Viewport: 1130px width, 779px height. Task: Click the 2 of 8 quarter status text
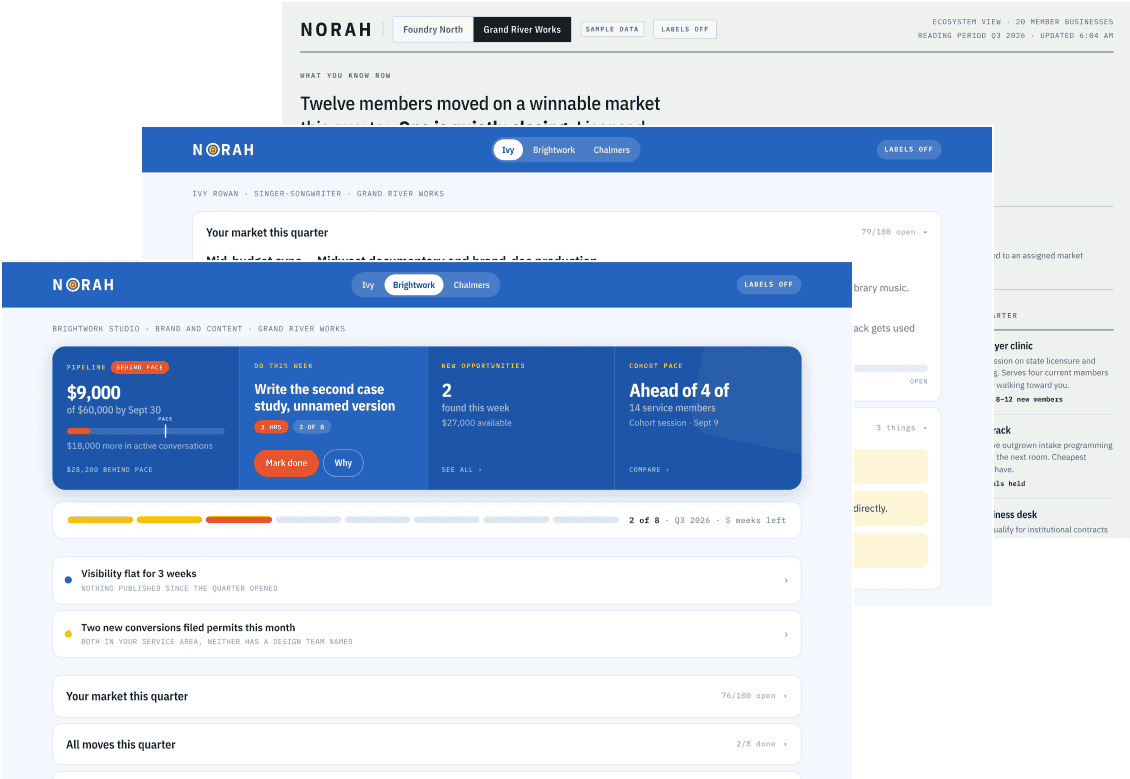(644, 520)
